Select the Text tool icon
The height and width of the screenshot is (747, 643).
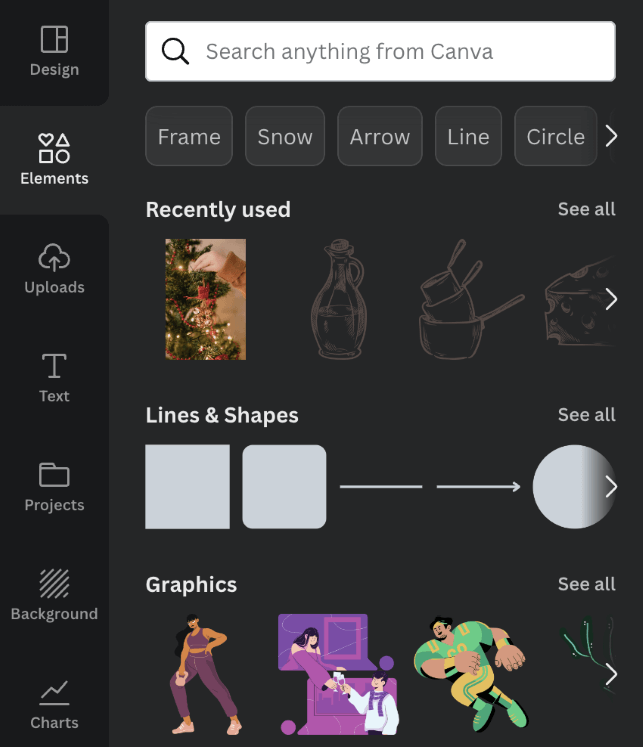tap(54, 366)
